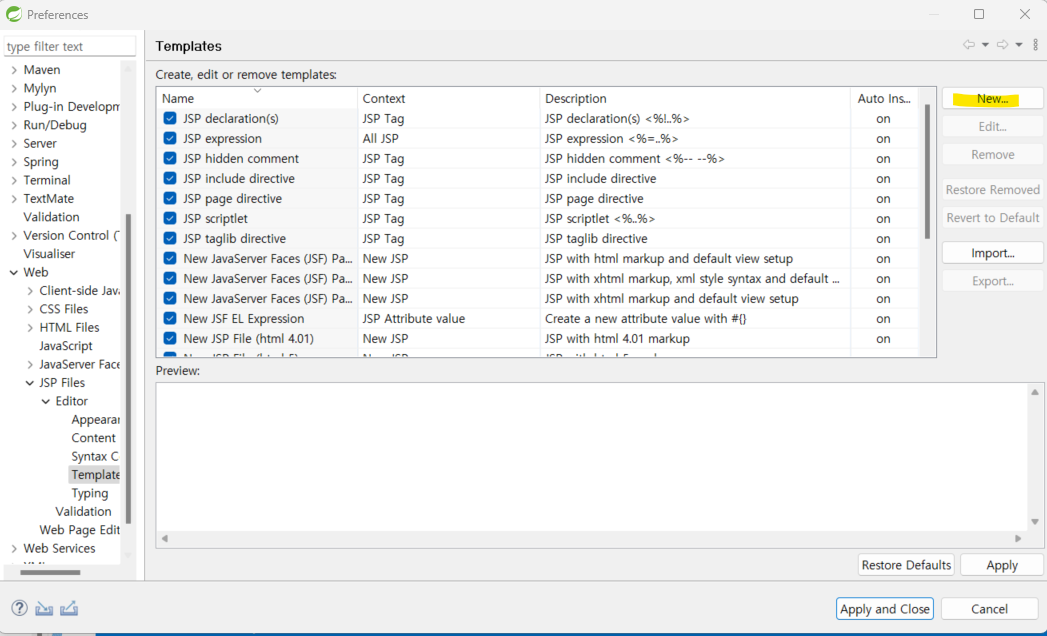Expand the Web Services tree node

(14, 548)
